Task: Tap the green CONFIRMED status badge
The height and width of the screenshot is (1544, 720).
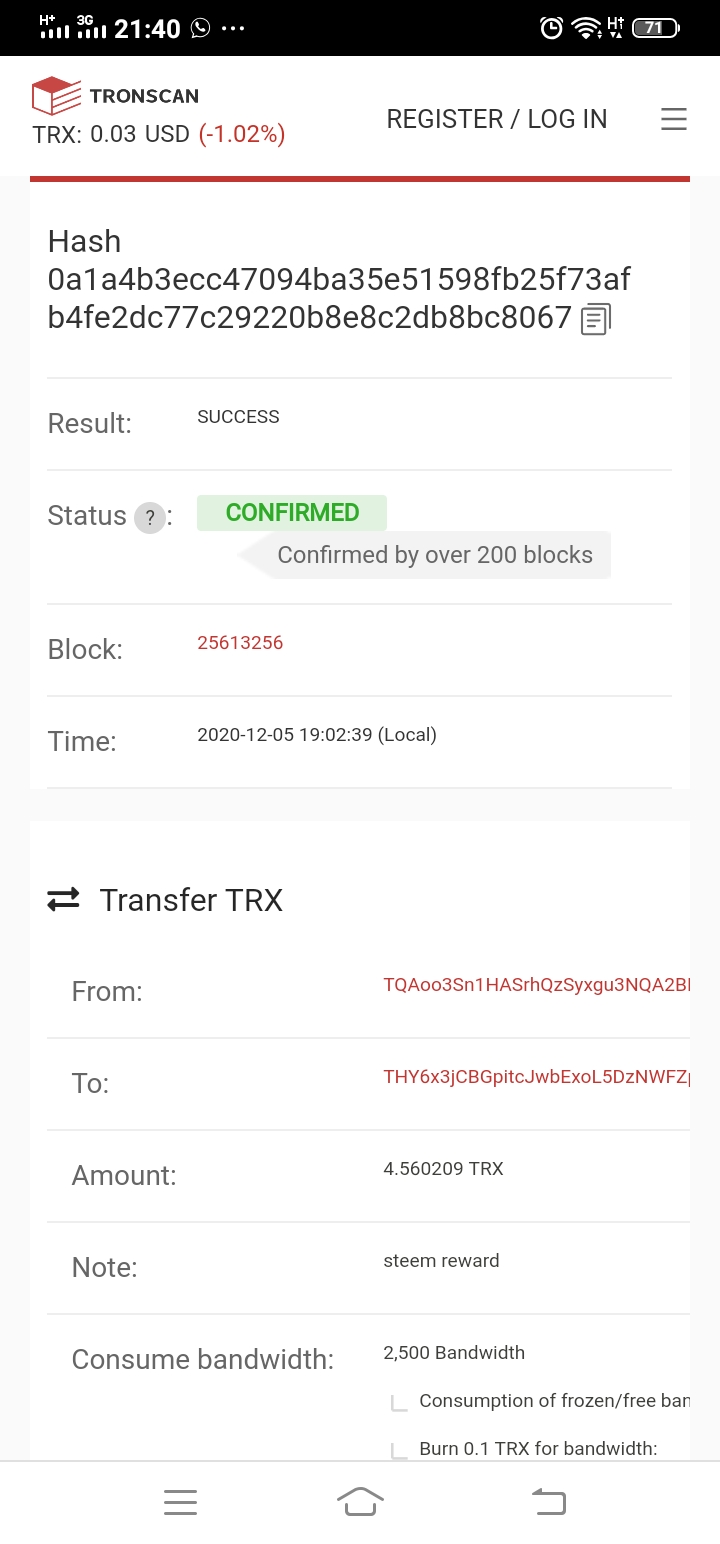Action: click(292, 513)
